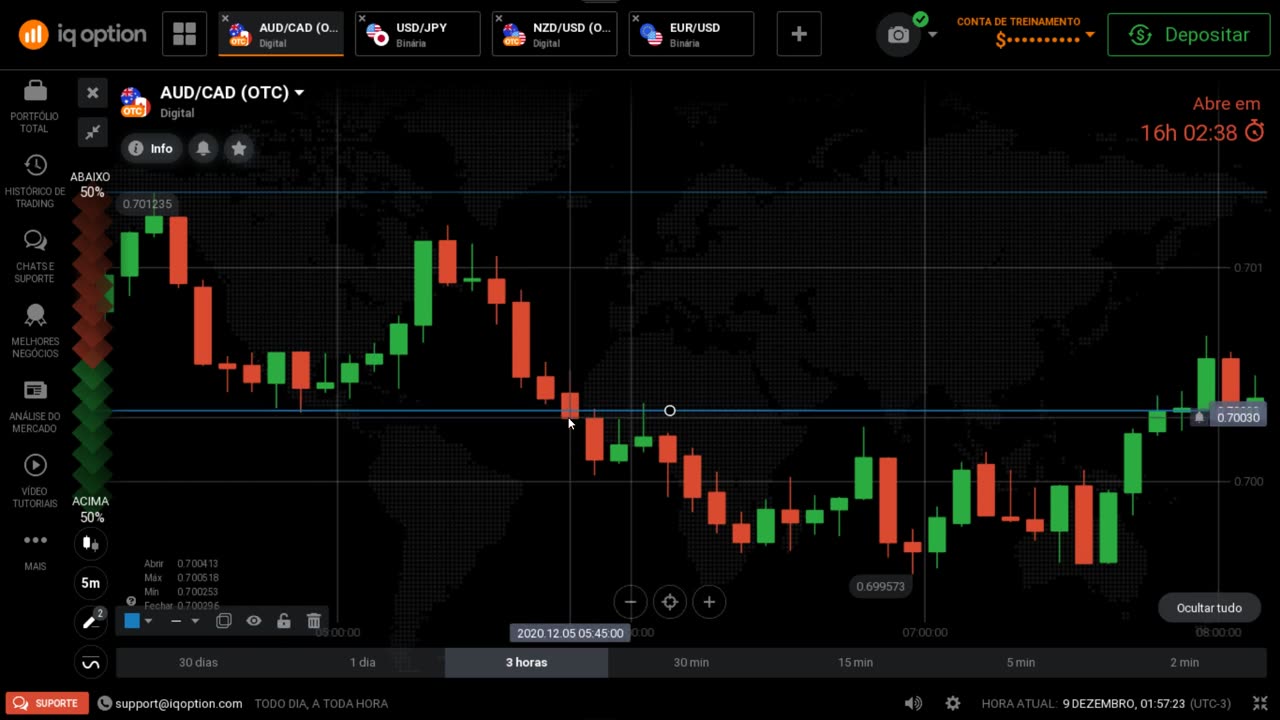1280x720 pixels.
Task: Select the 3 horas range
Action: pos(526,662)
